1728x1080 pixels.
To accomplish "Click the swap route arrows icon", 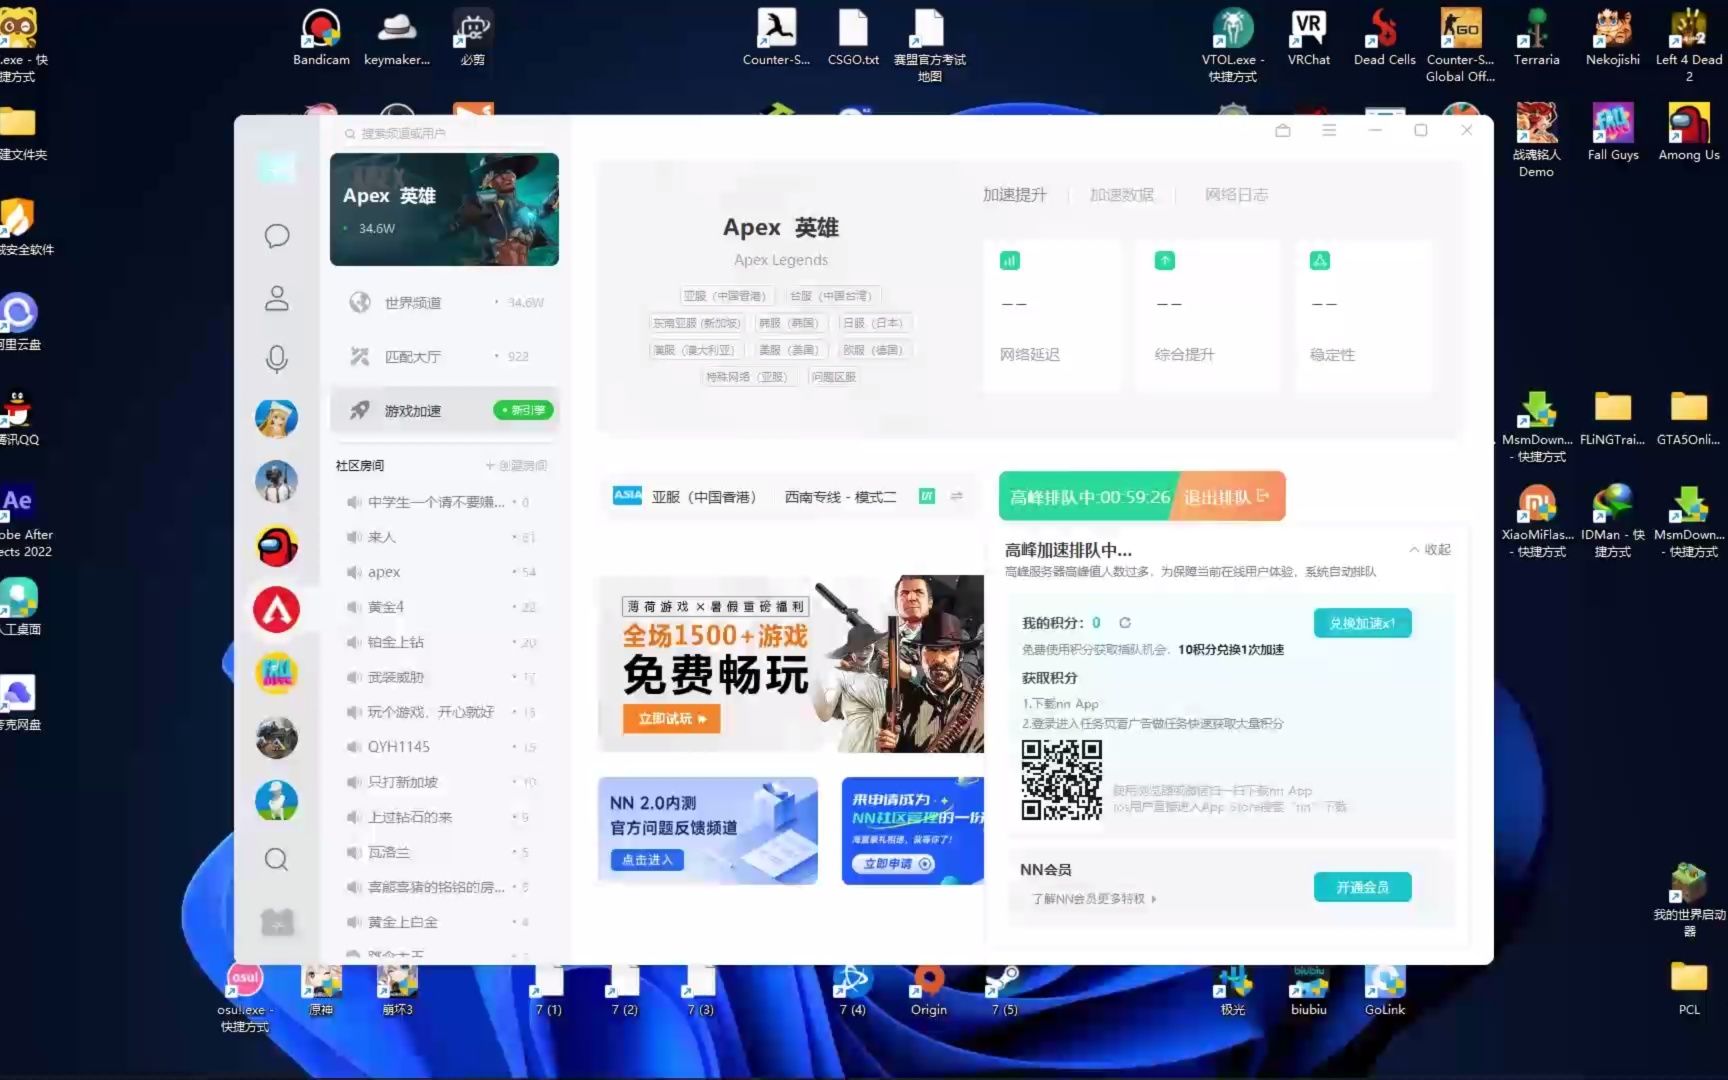I will [x=957, y=496].
